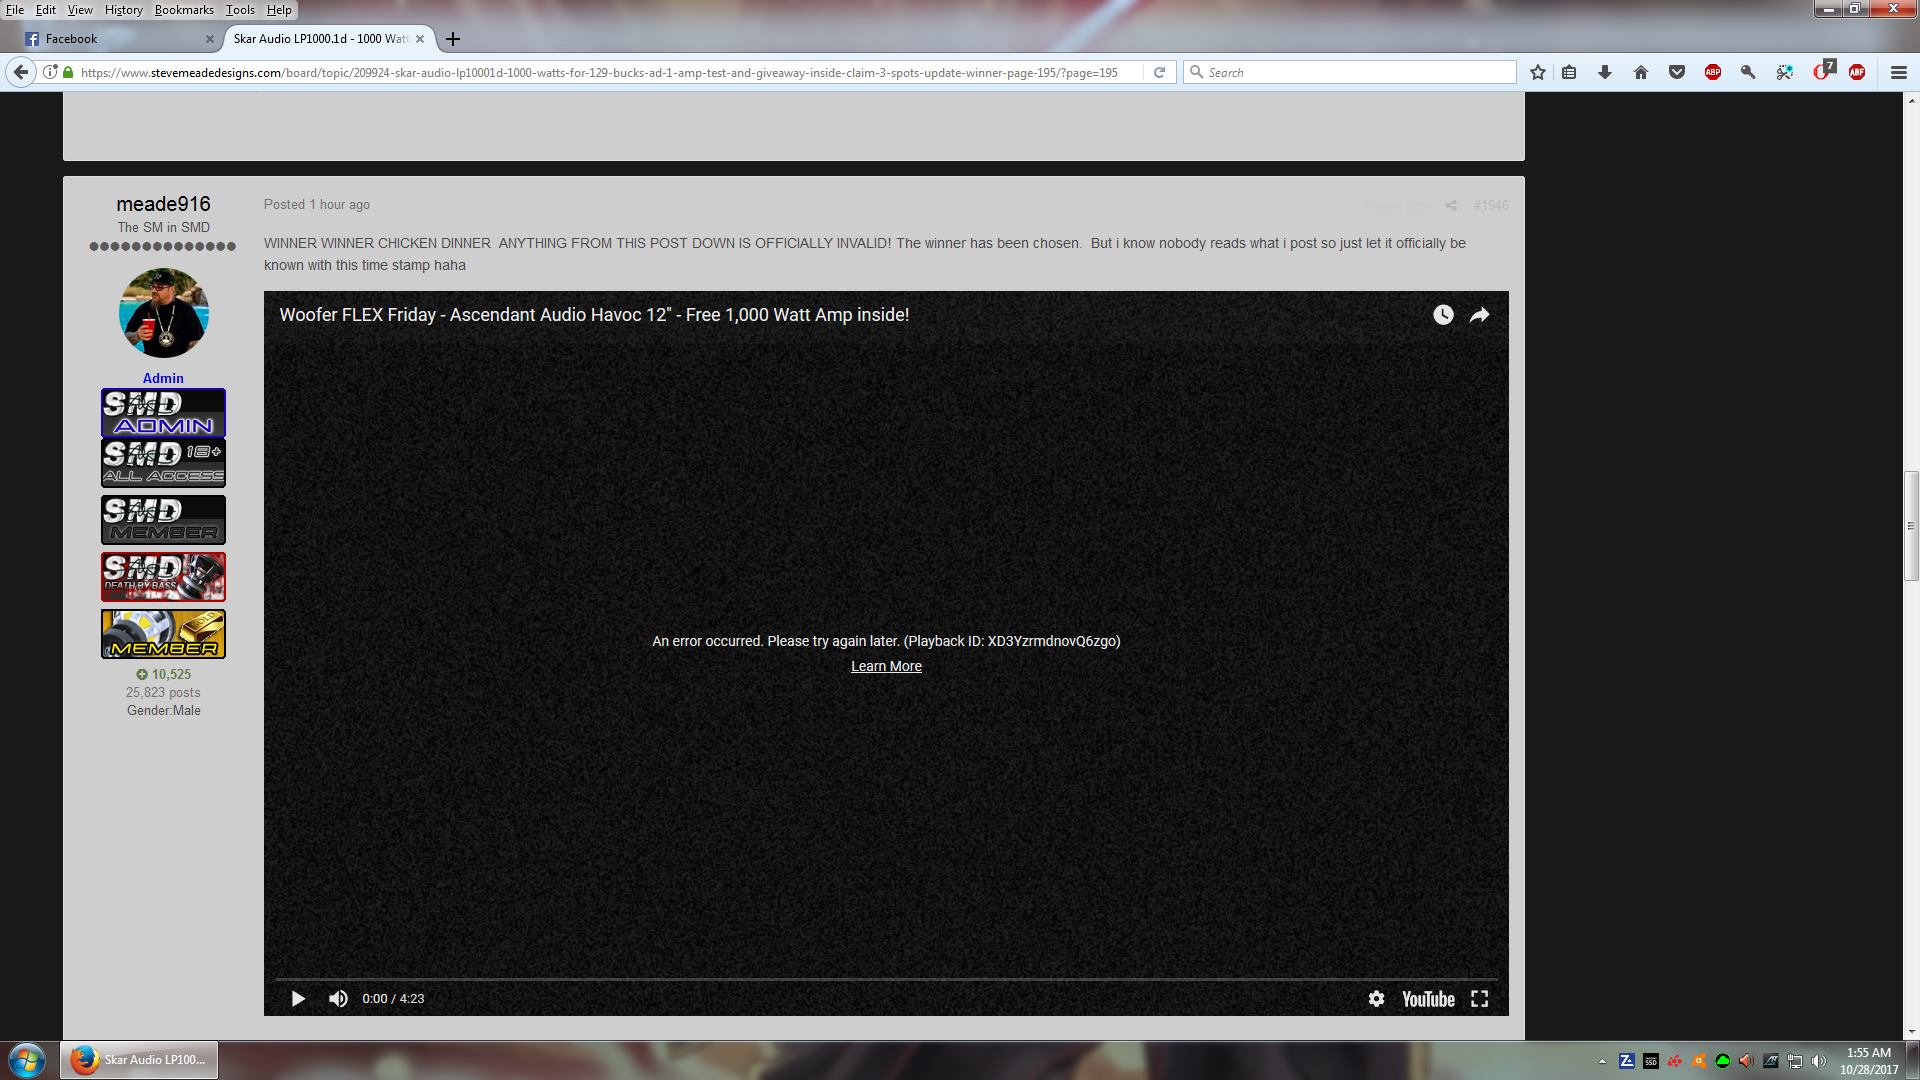
Task: Open video on YouTube via logo
Action: (x=1428, y=999)
